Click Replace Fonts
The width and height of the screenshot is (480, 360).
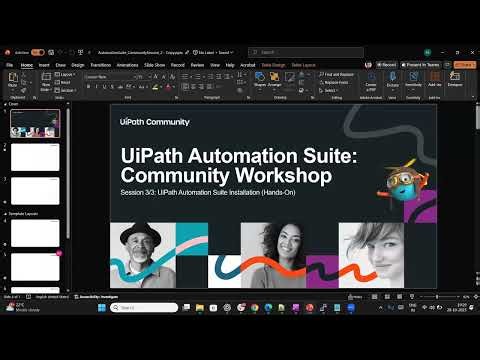333,82
